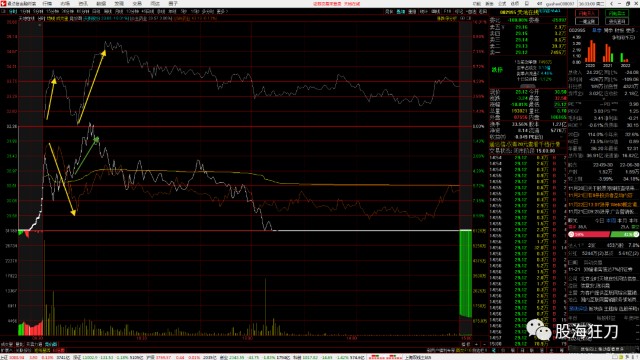Switch chart to the 周线 period
640x360 pixels.
[108, 11]
